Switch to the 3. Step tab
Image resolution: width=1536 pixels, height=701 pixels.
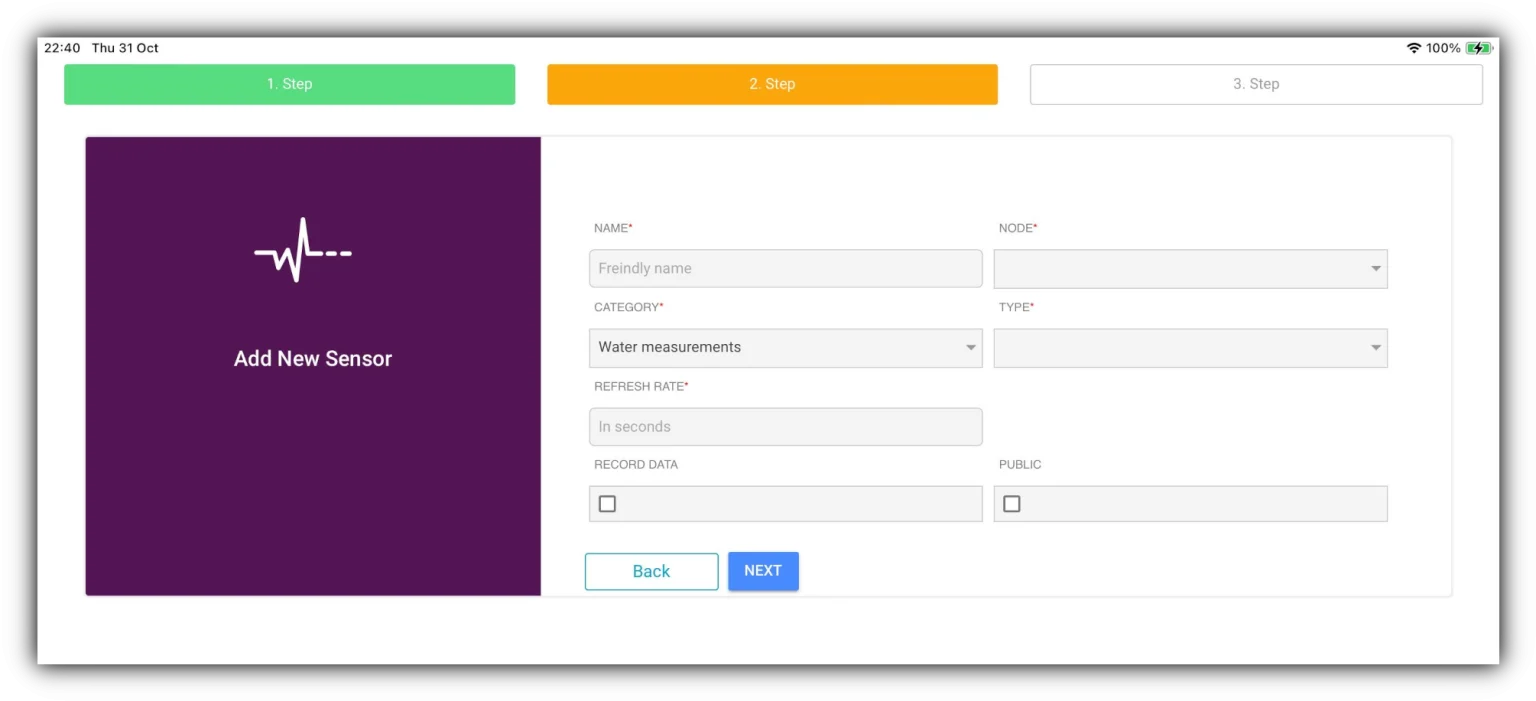[x=1256, y=84]
